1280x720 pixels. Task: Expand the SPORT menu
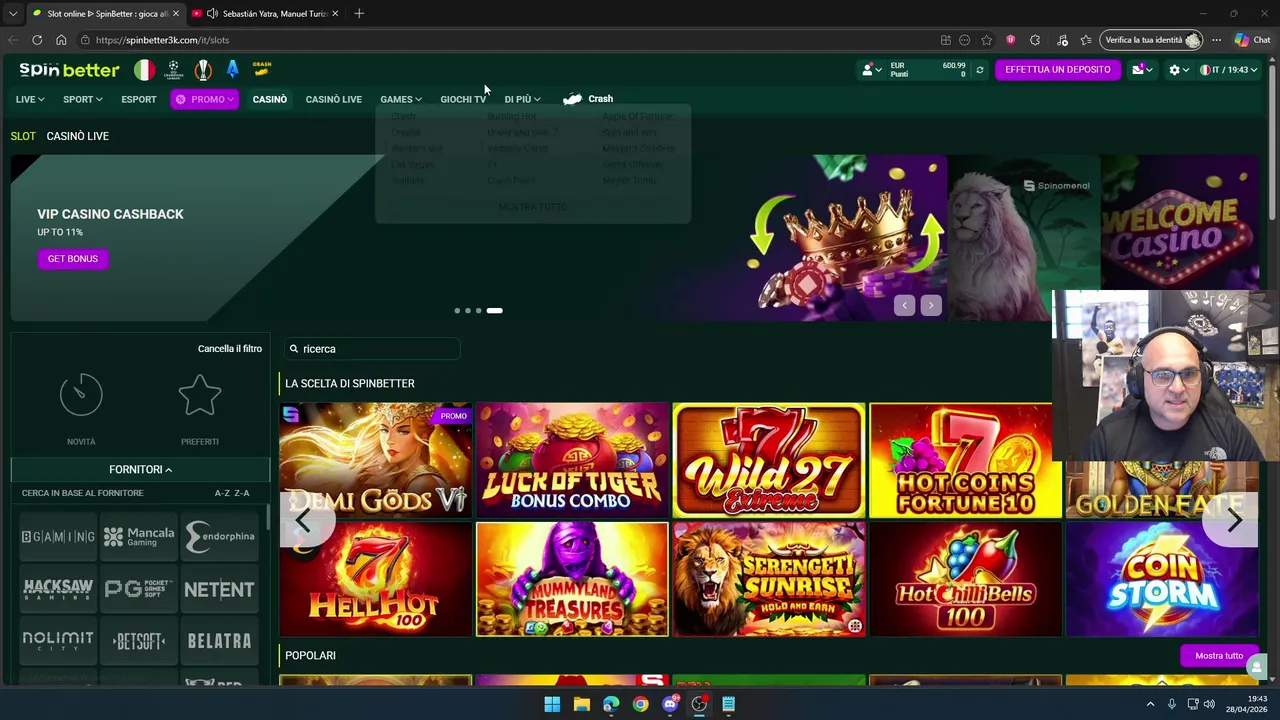click(83, 100)
